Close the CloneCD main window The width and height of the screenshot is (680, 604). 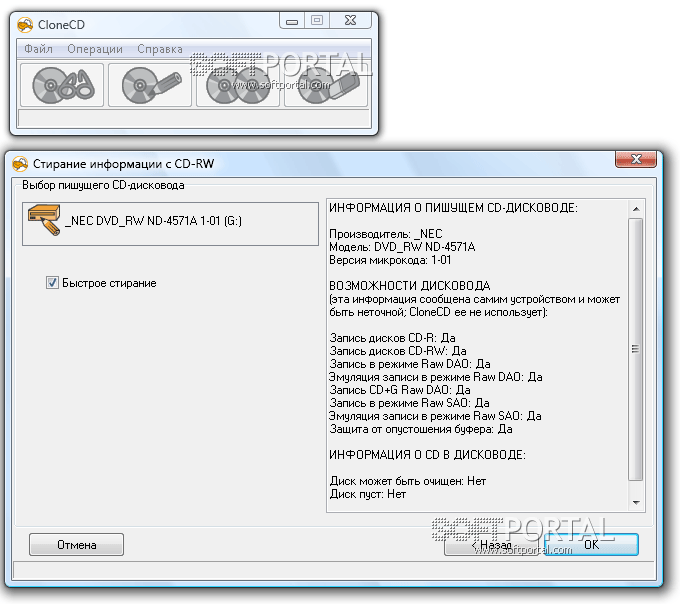pos(350,20)
